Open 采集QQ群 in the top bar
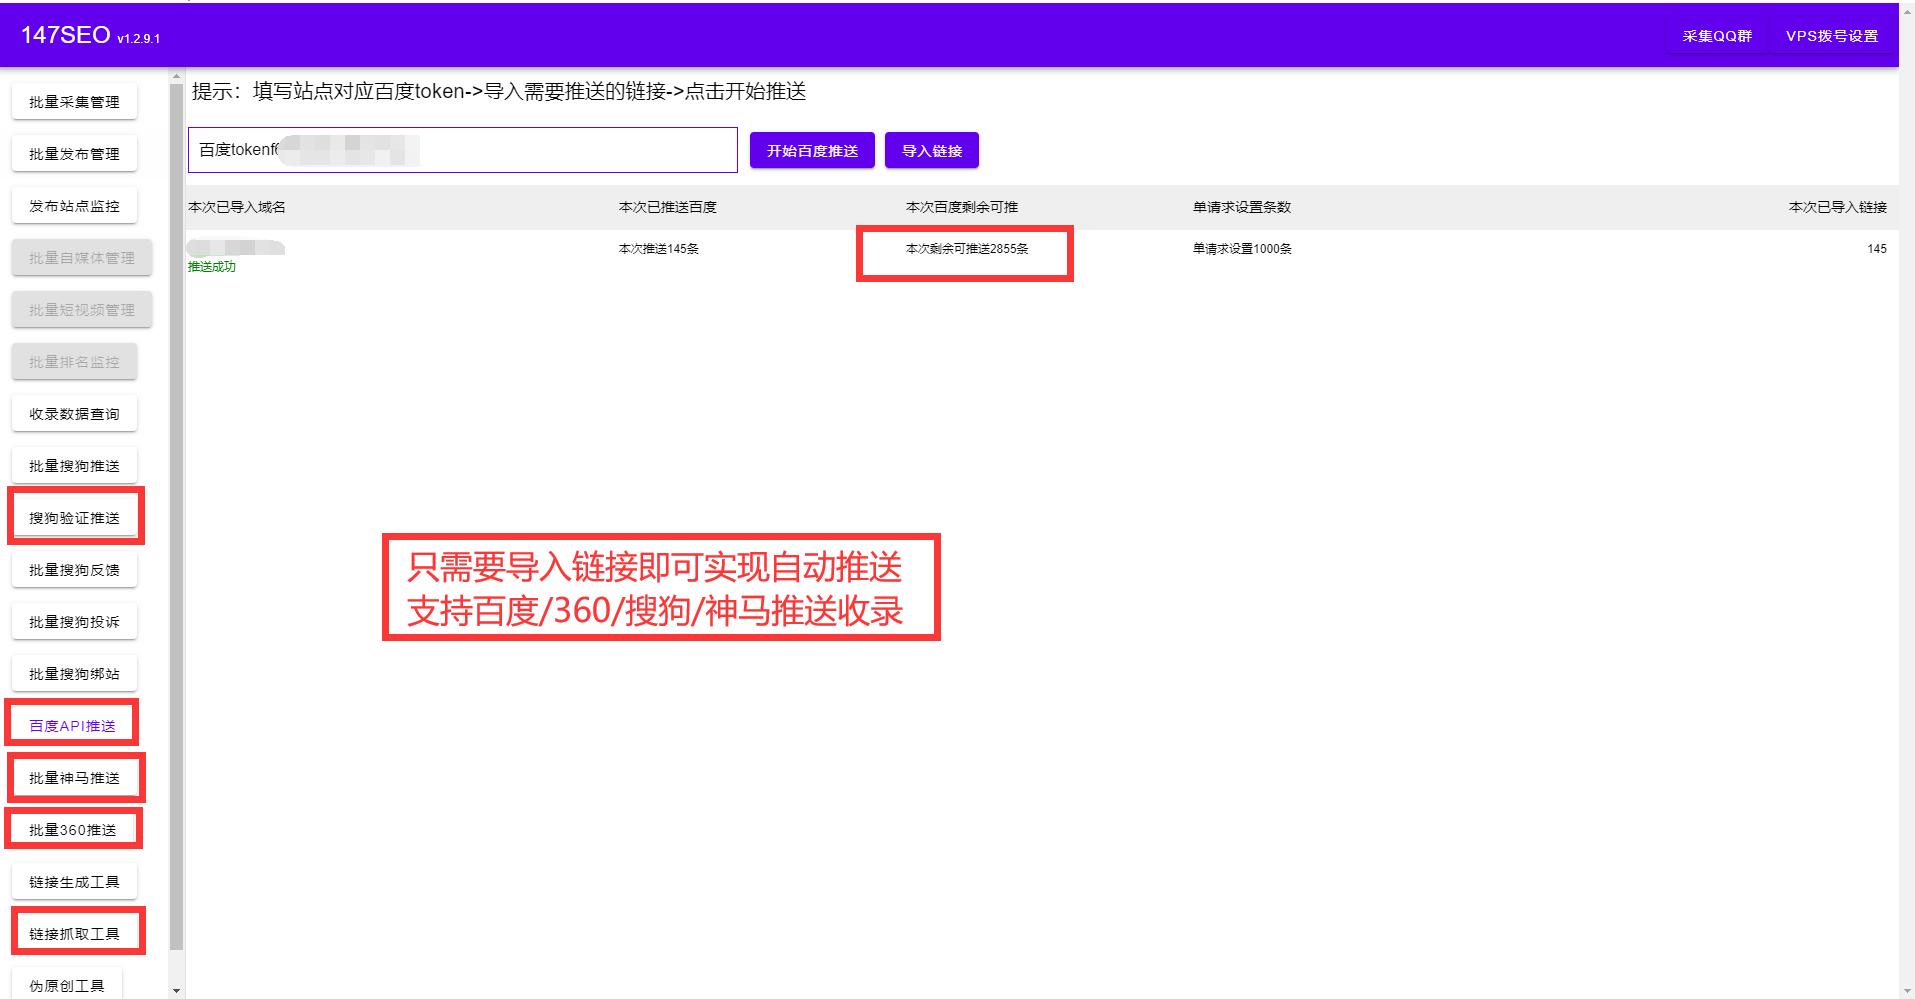 [1716, 35]
